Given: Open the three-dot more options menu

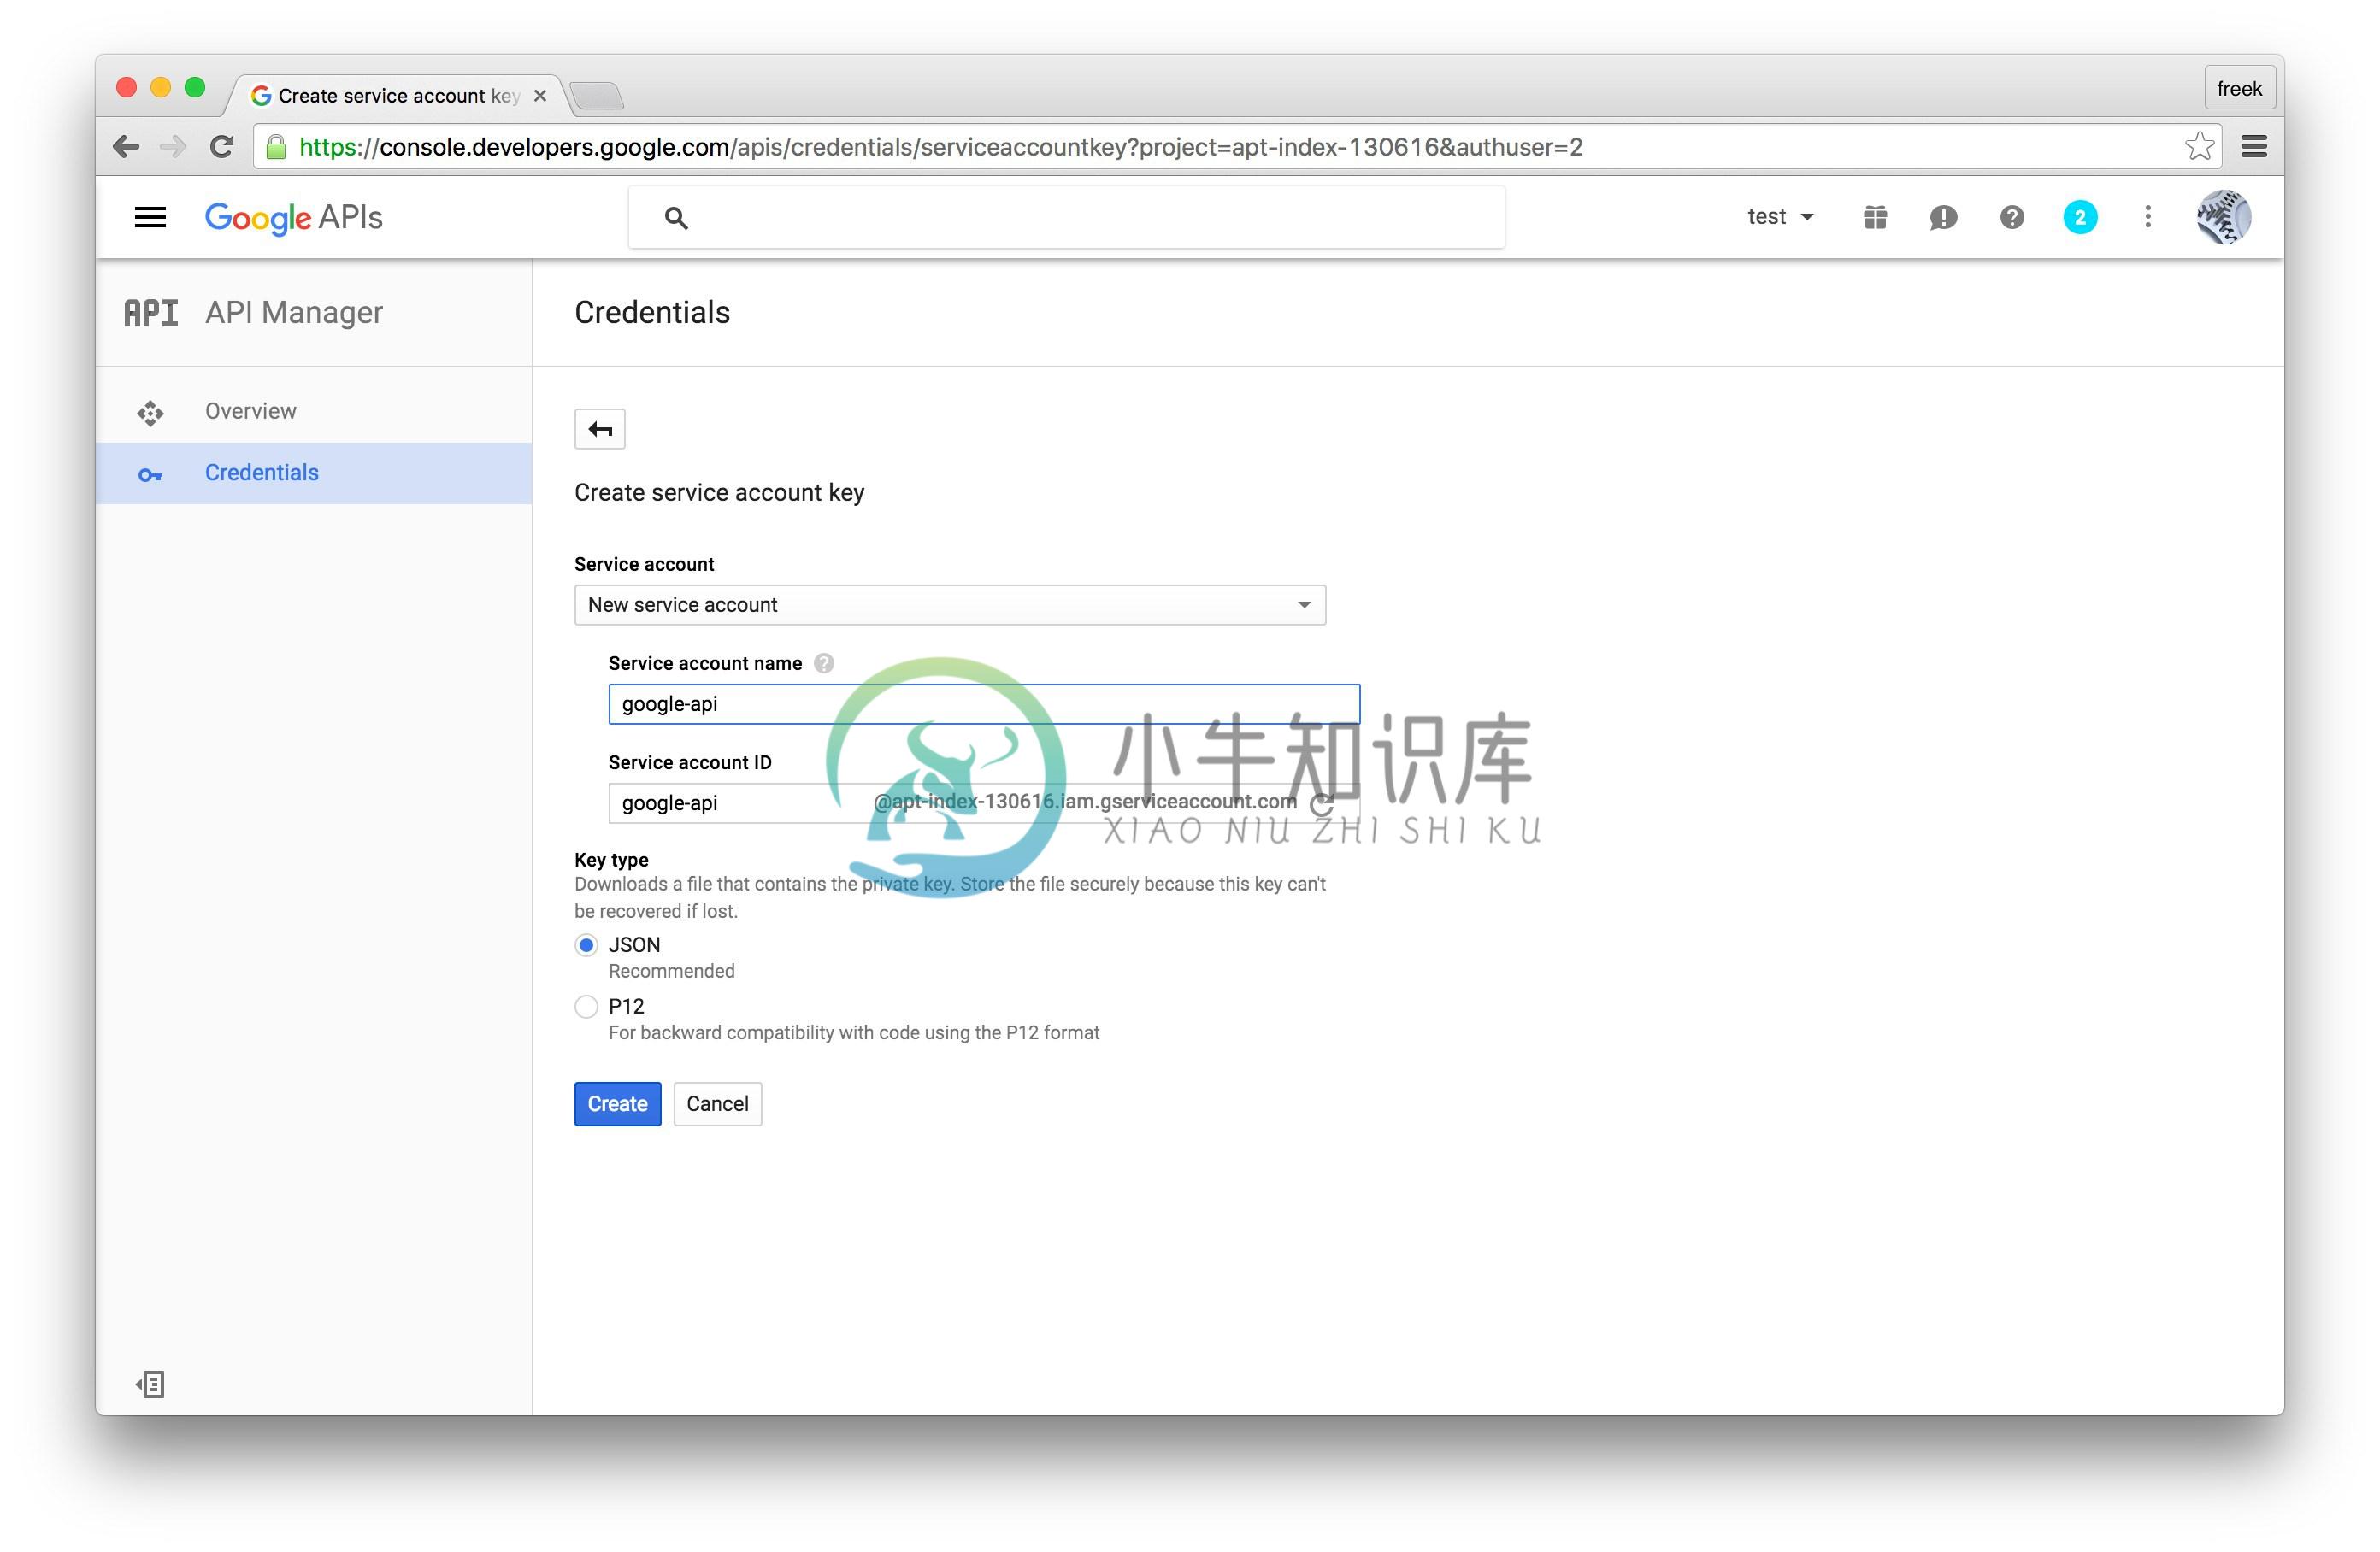Looking at the screenshot, I should (x=2148, y=217).
